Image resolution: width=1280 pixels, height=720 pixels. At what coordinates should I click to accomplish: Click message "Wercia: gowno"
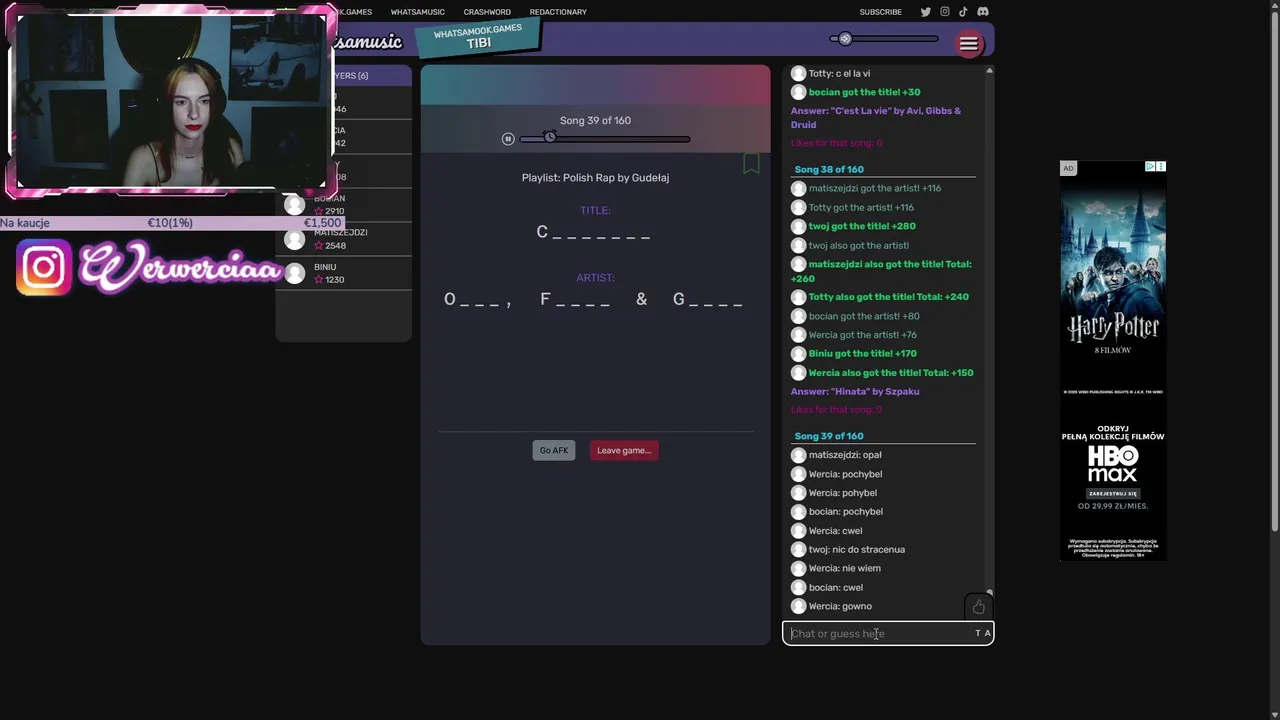pyautogui.click(x=840, y=606)
